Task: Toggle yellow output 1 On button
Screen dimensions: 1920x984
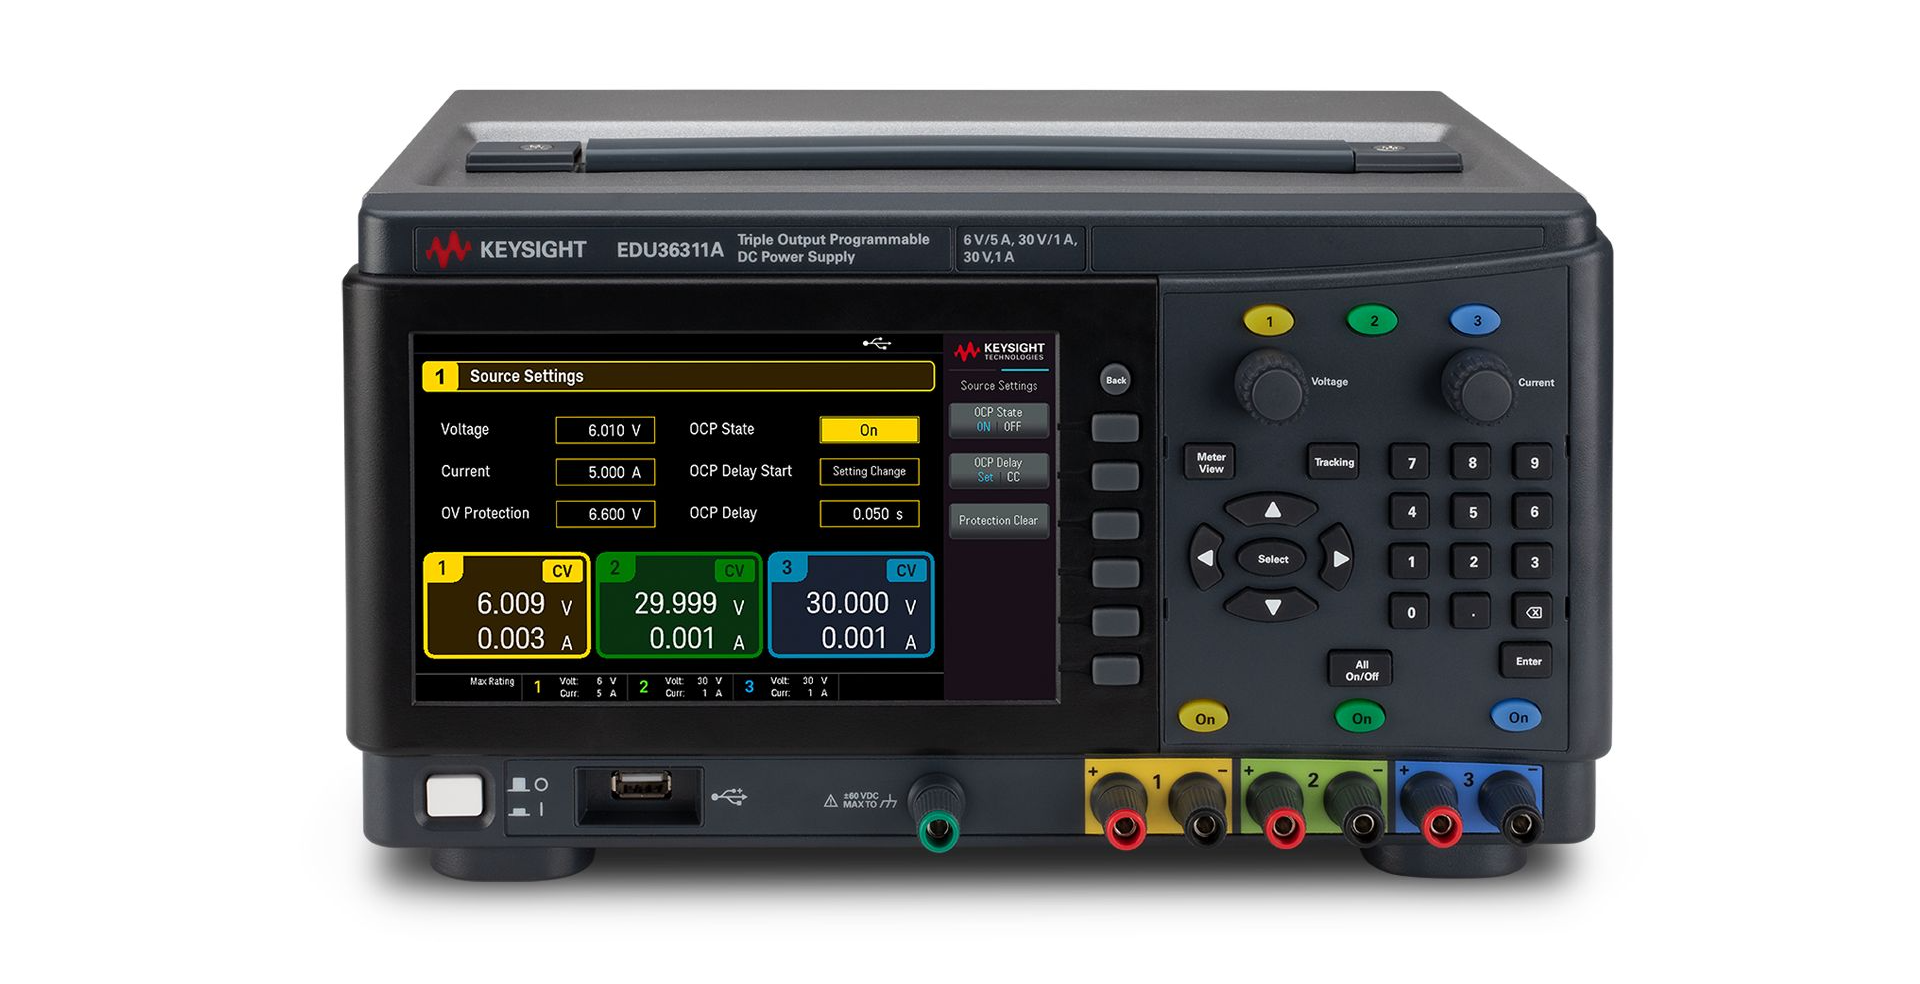Action: point(1205,718)
